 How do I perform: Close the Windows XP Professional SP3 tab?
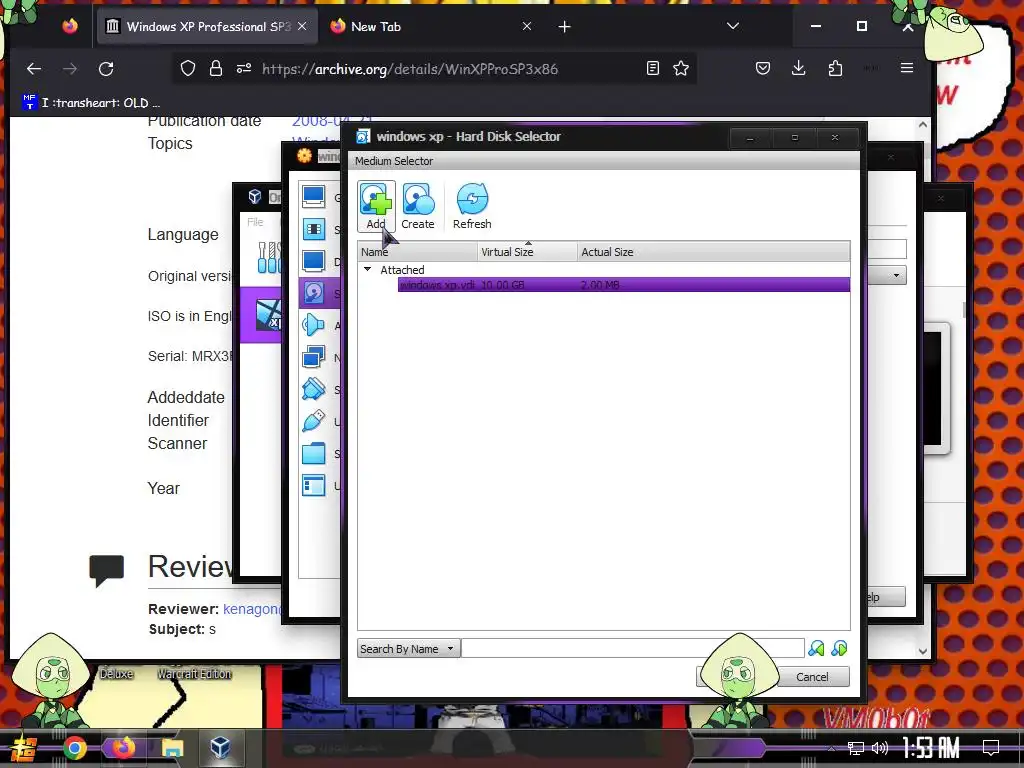pyautogui.click(x=302, y=26)
